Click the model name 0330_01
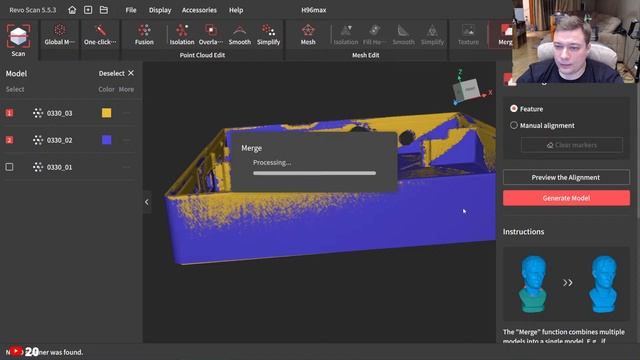Viewport: 640px width, 360px height. [x=59, y=167]
